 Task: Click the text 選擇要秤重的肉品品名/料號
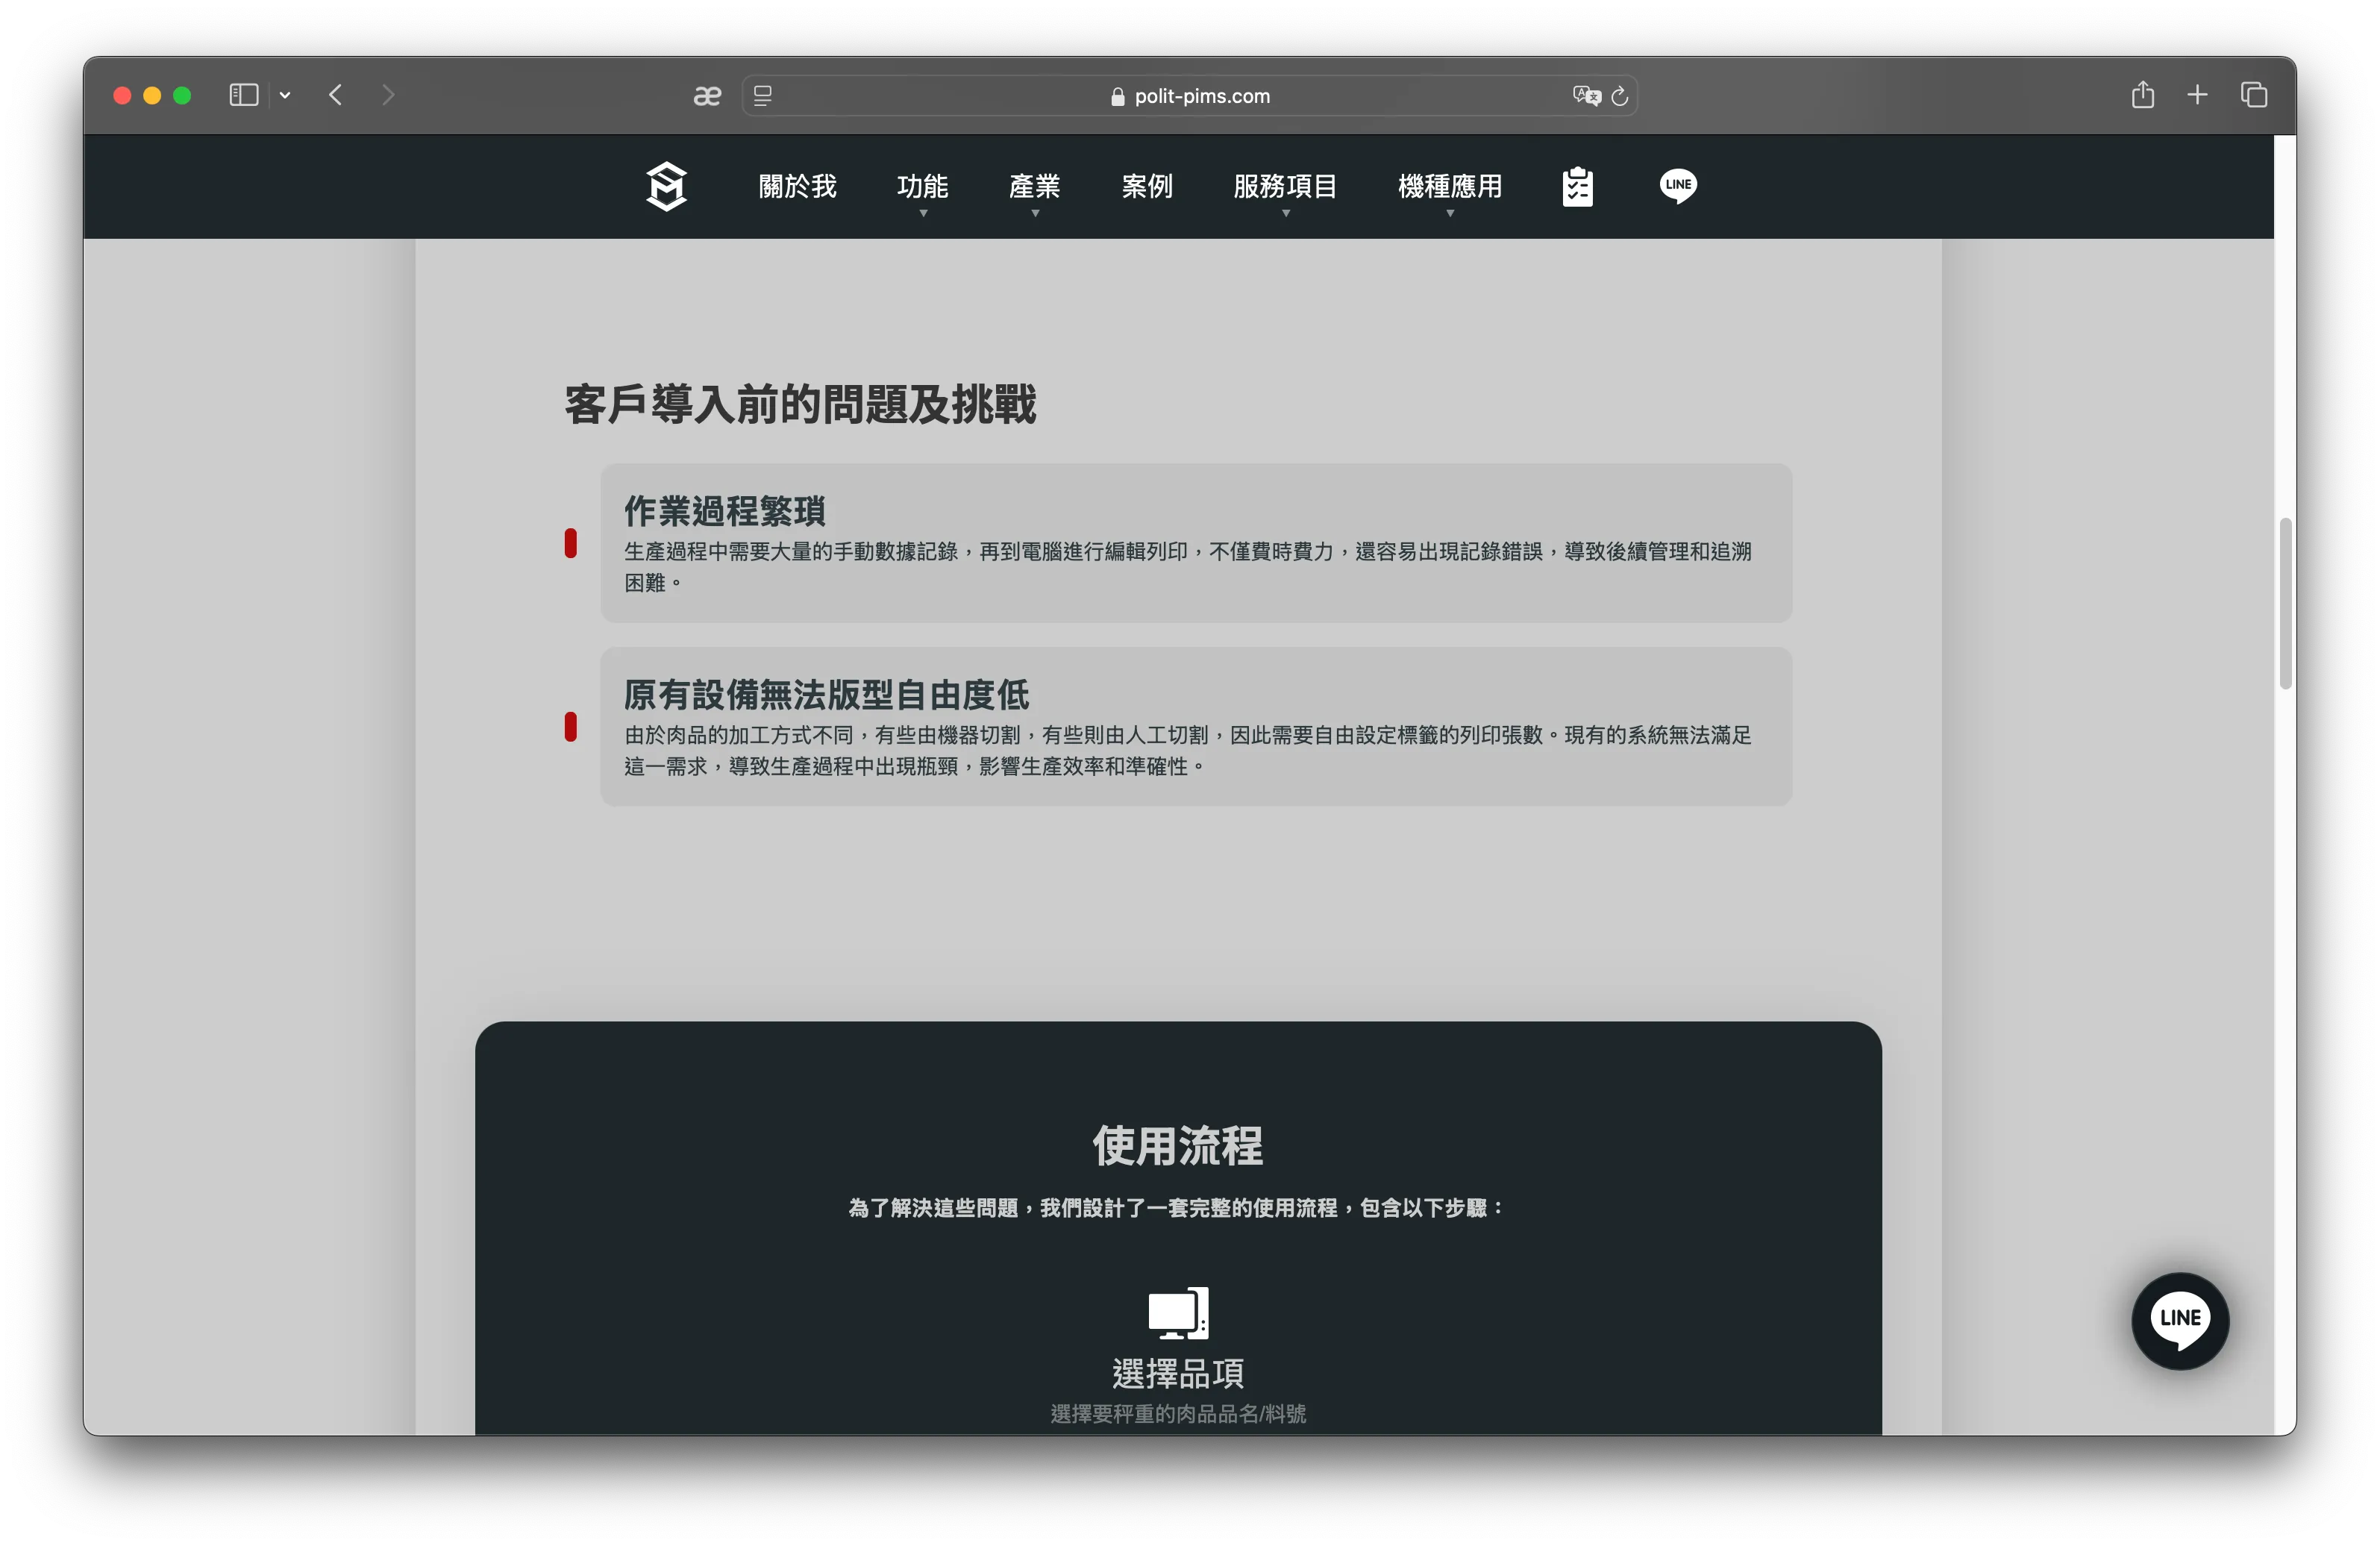coord(1178,1414)
